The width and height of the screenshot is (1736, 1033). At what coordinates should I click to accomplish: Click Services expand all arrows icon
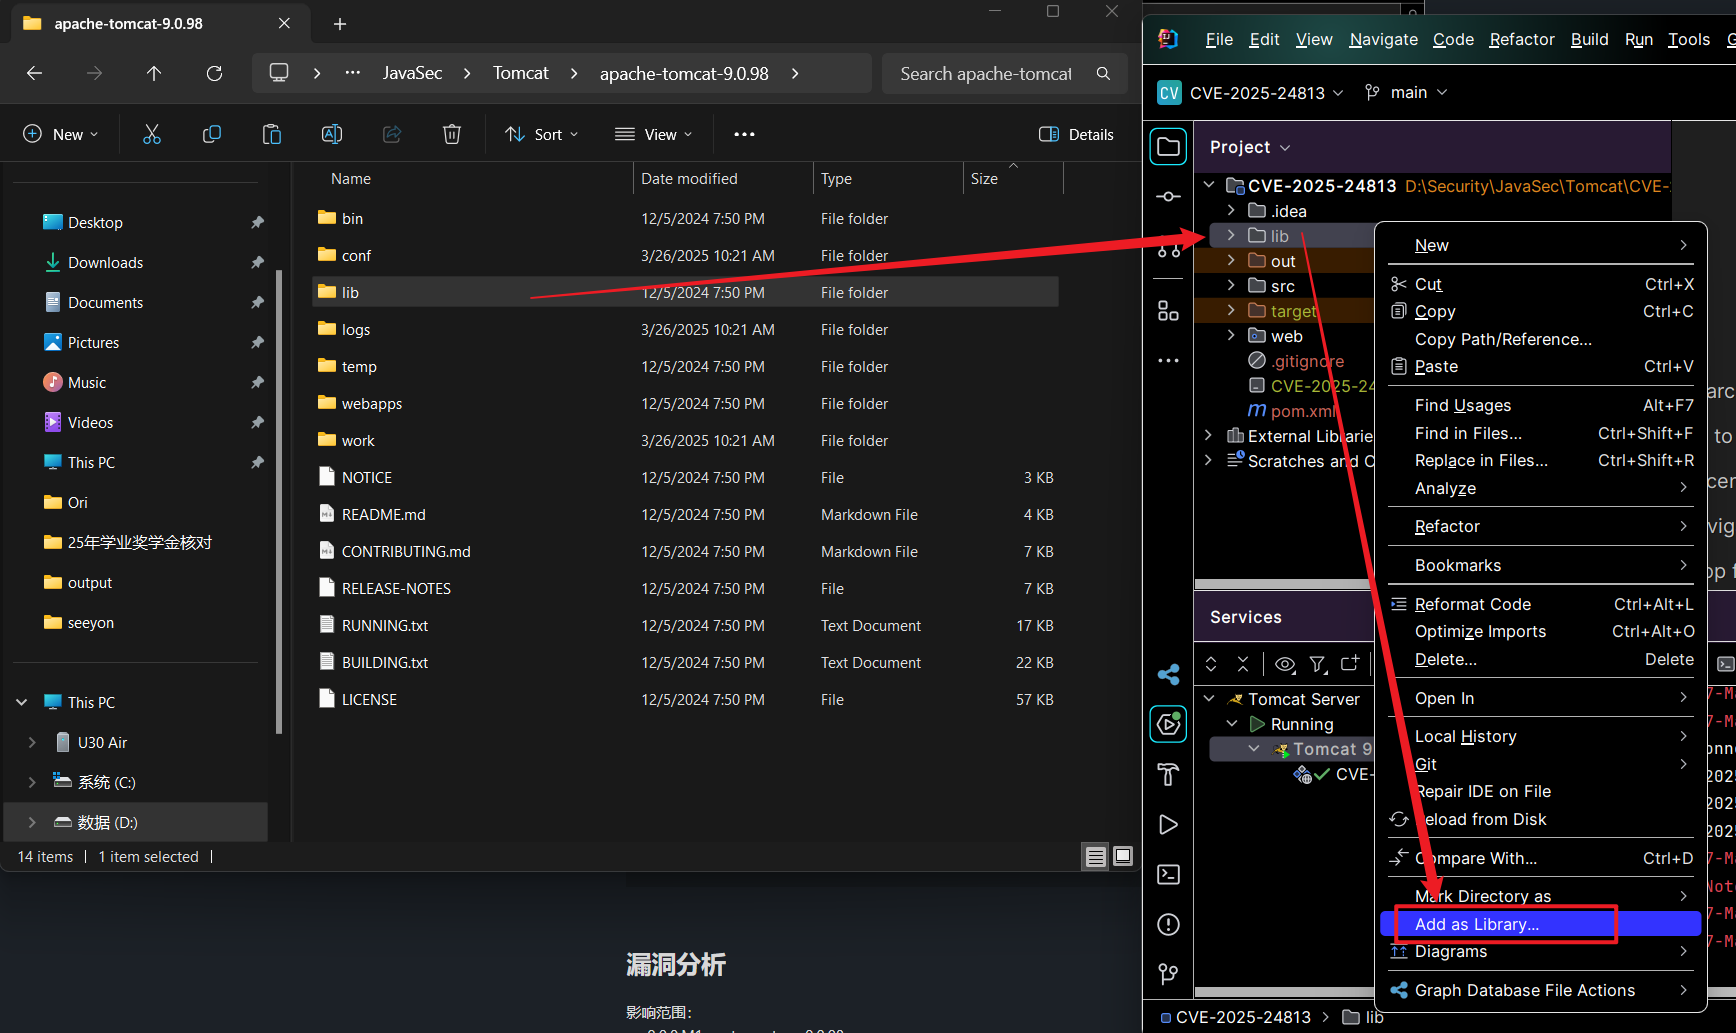(1211, 664)
